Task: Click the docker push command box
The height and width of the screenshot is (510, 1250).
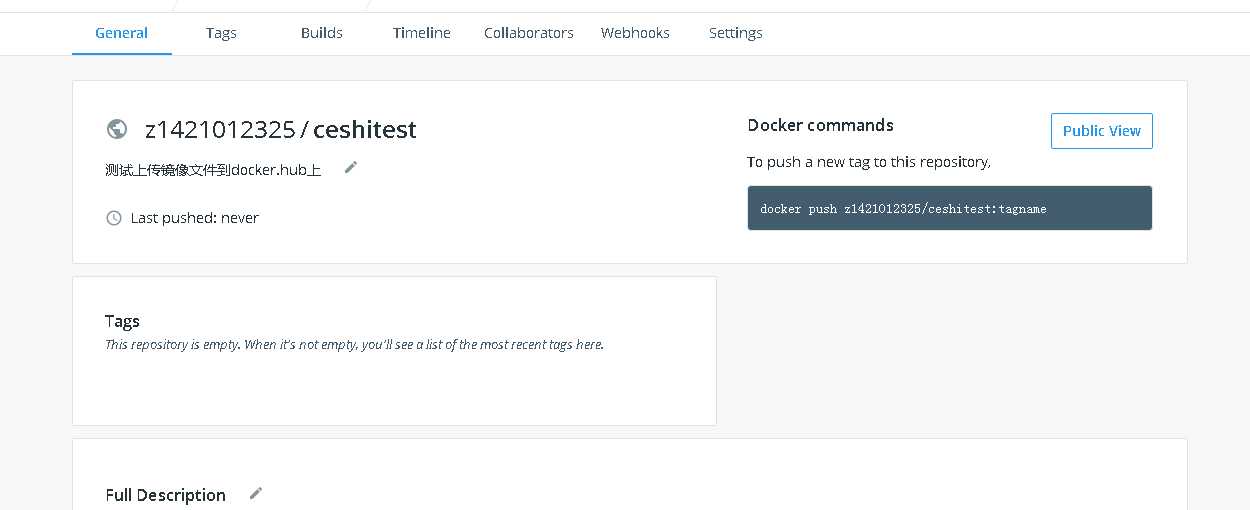Action: [x=949, y=208]
